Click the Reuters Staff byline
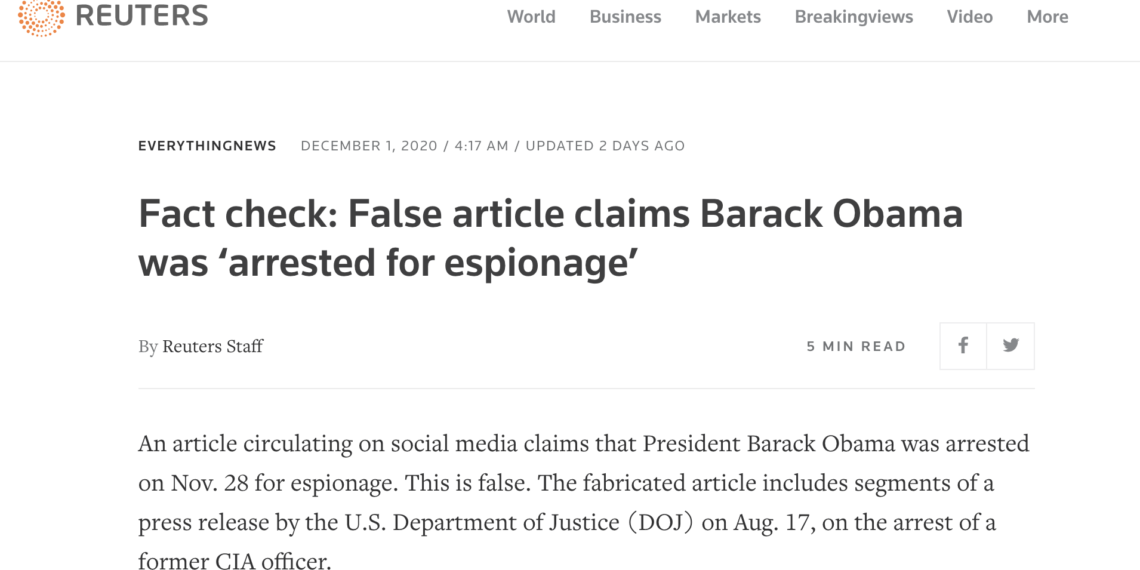The image size is (1140, 570). [x=212, y=346]
